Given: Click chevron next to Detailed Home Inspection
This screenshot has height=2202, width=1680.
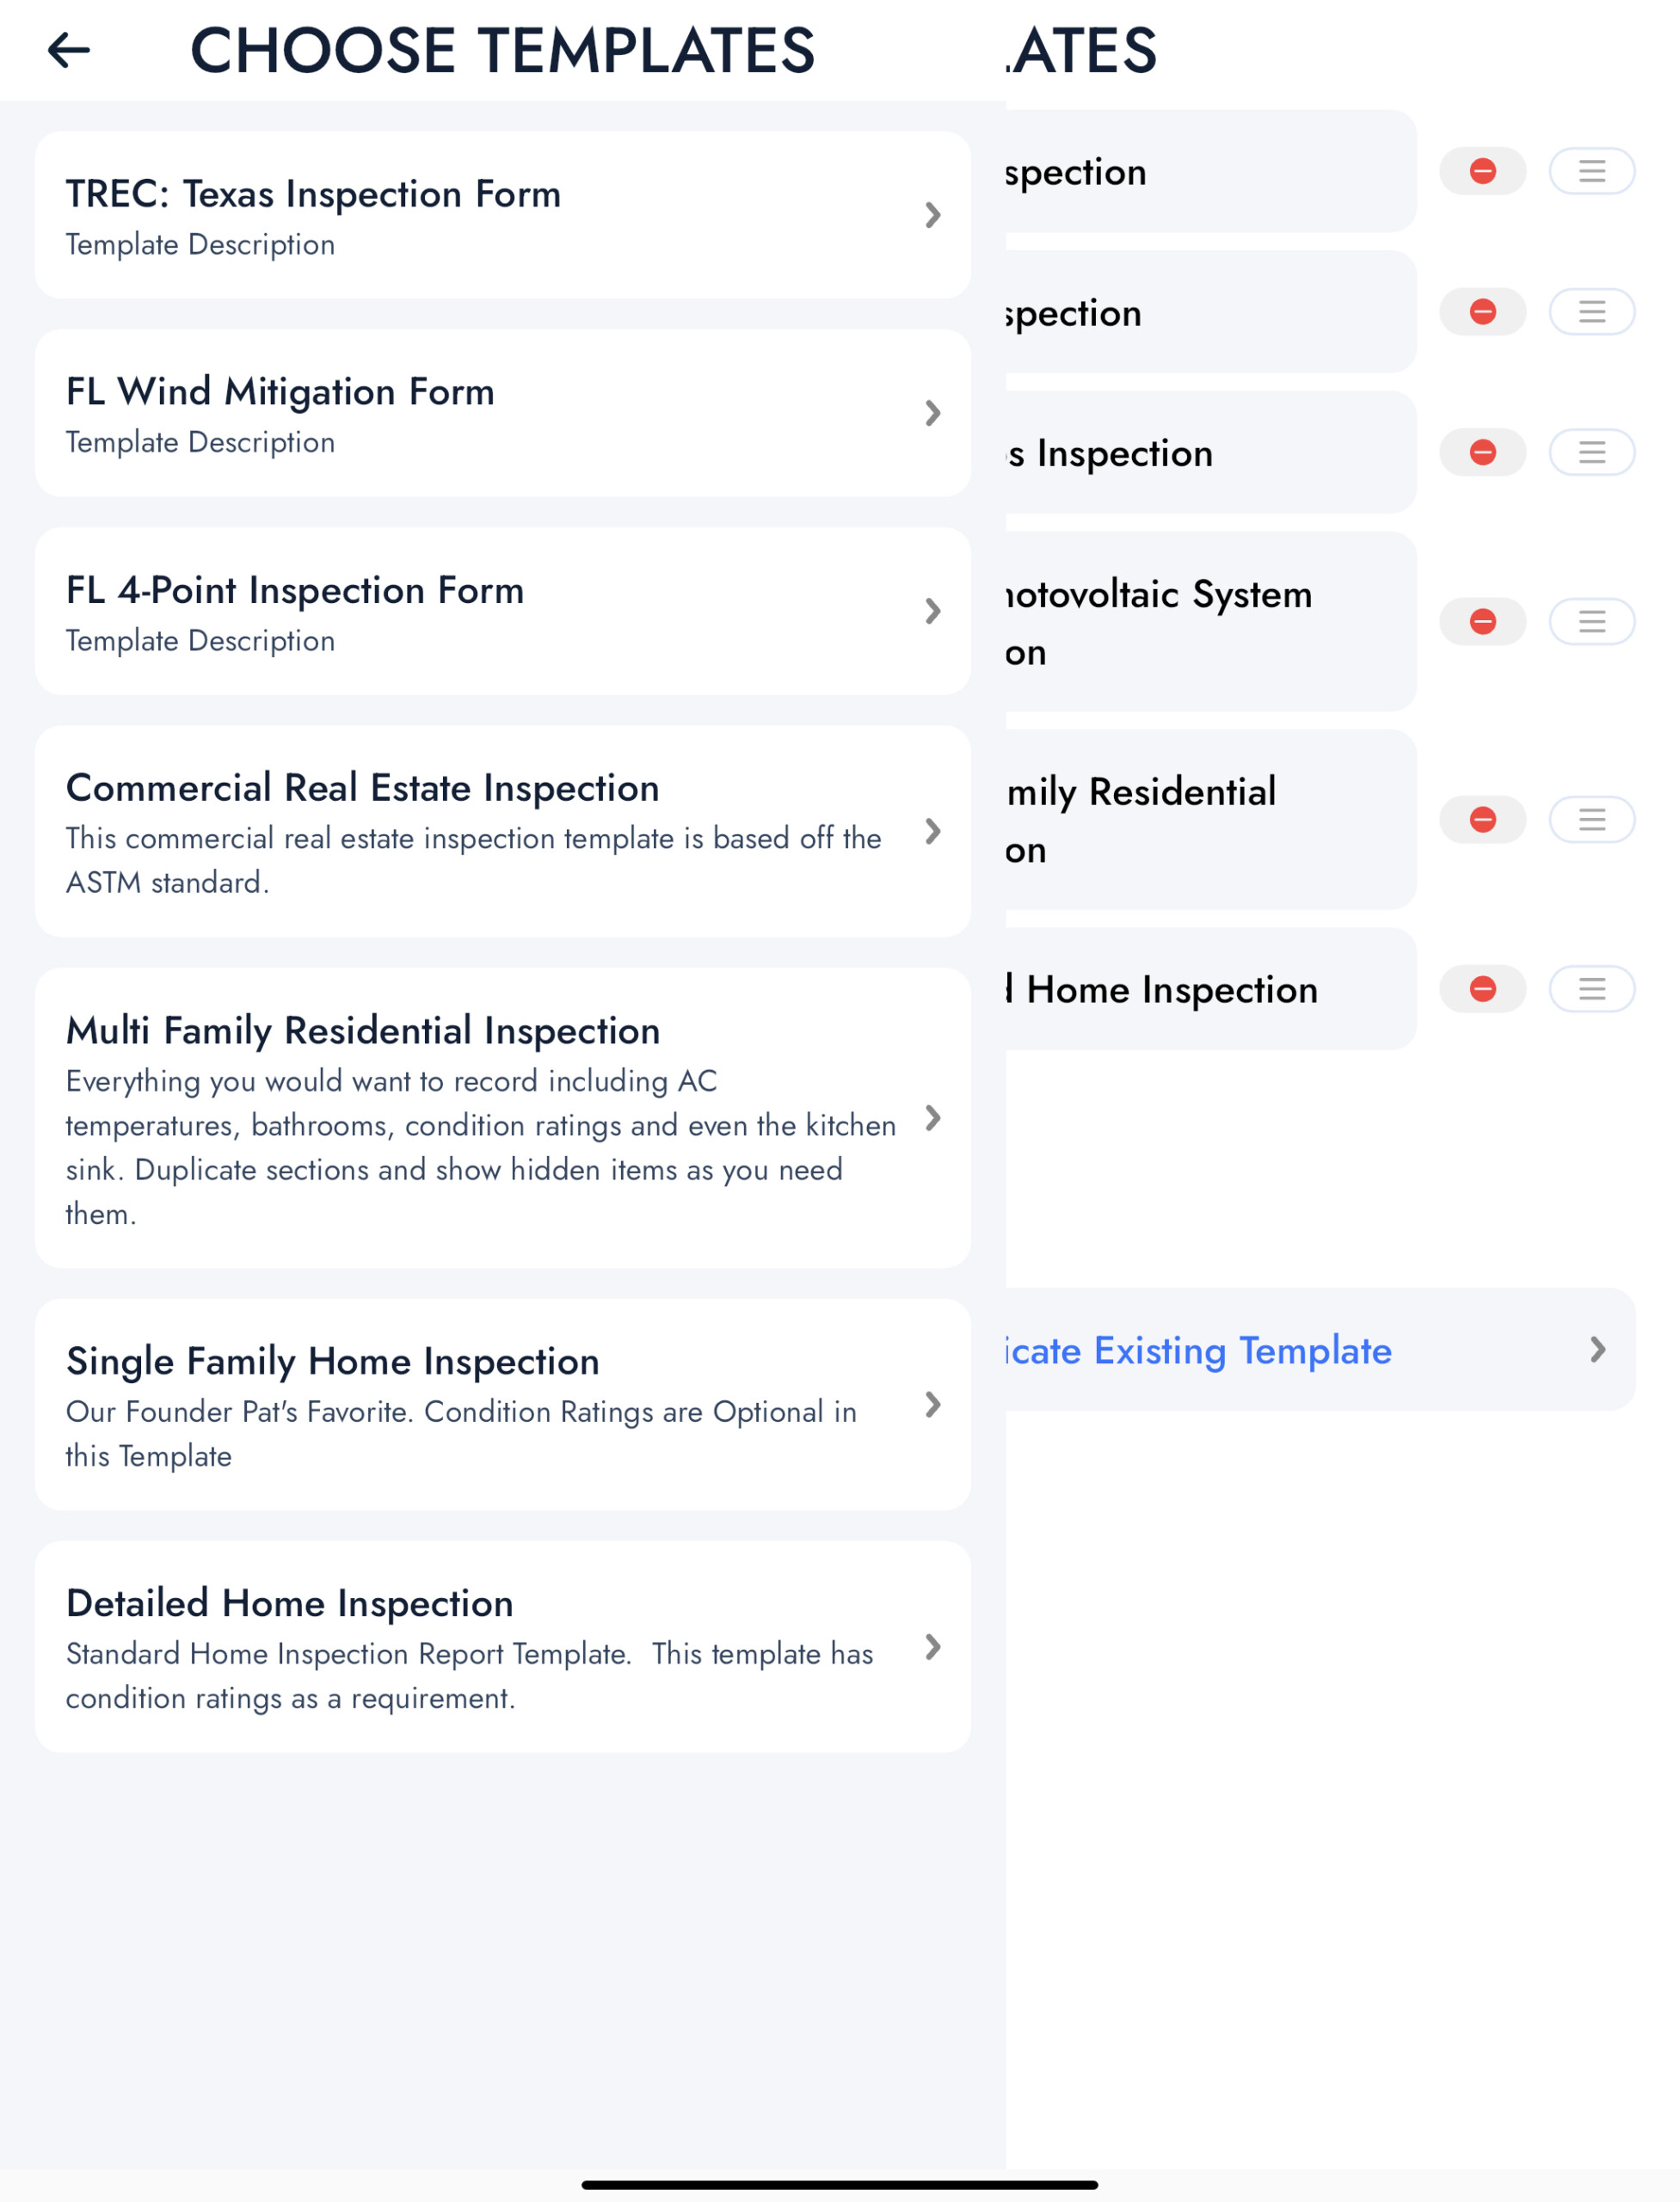Looking at the screenshot, I should [932, 1647].
